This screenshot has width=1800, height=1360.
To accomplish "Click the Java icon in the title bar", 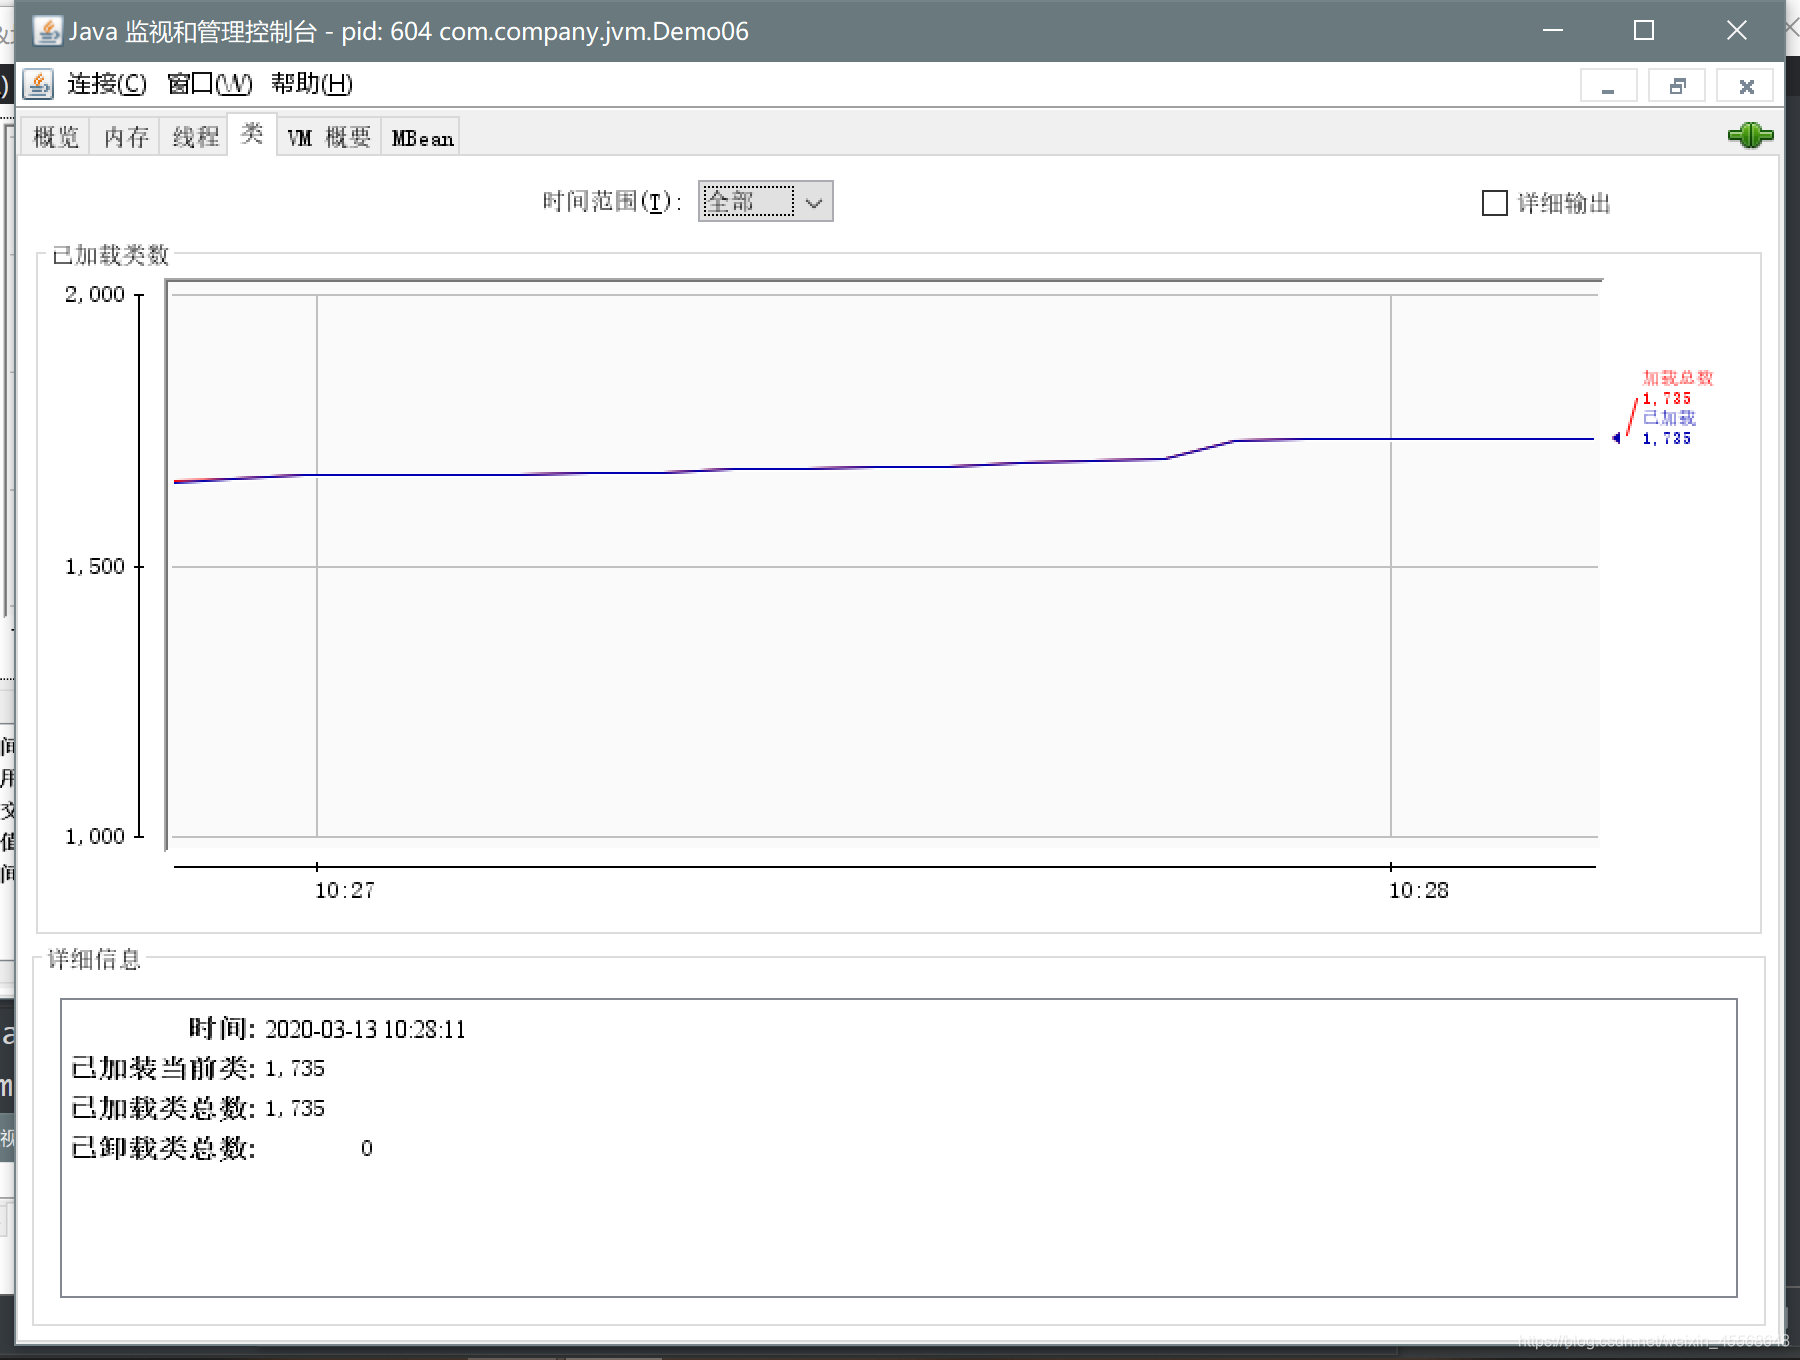I will (46, 31).
